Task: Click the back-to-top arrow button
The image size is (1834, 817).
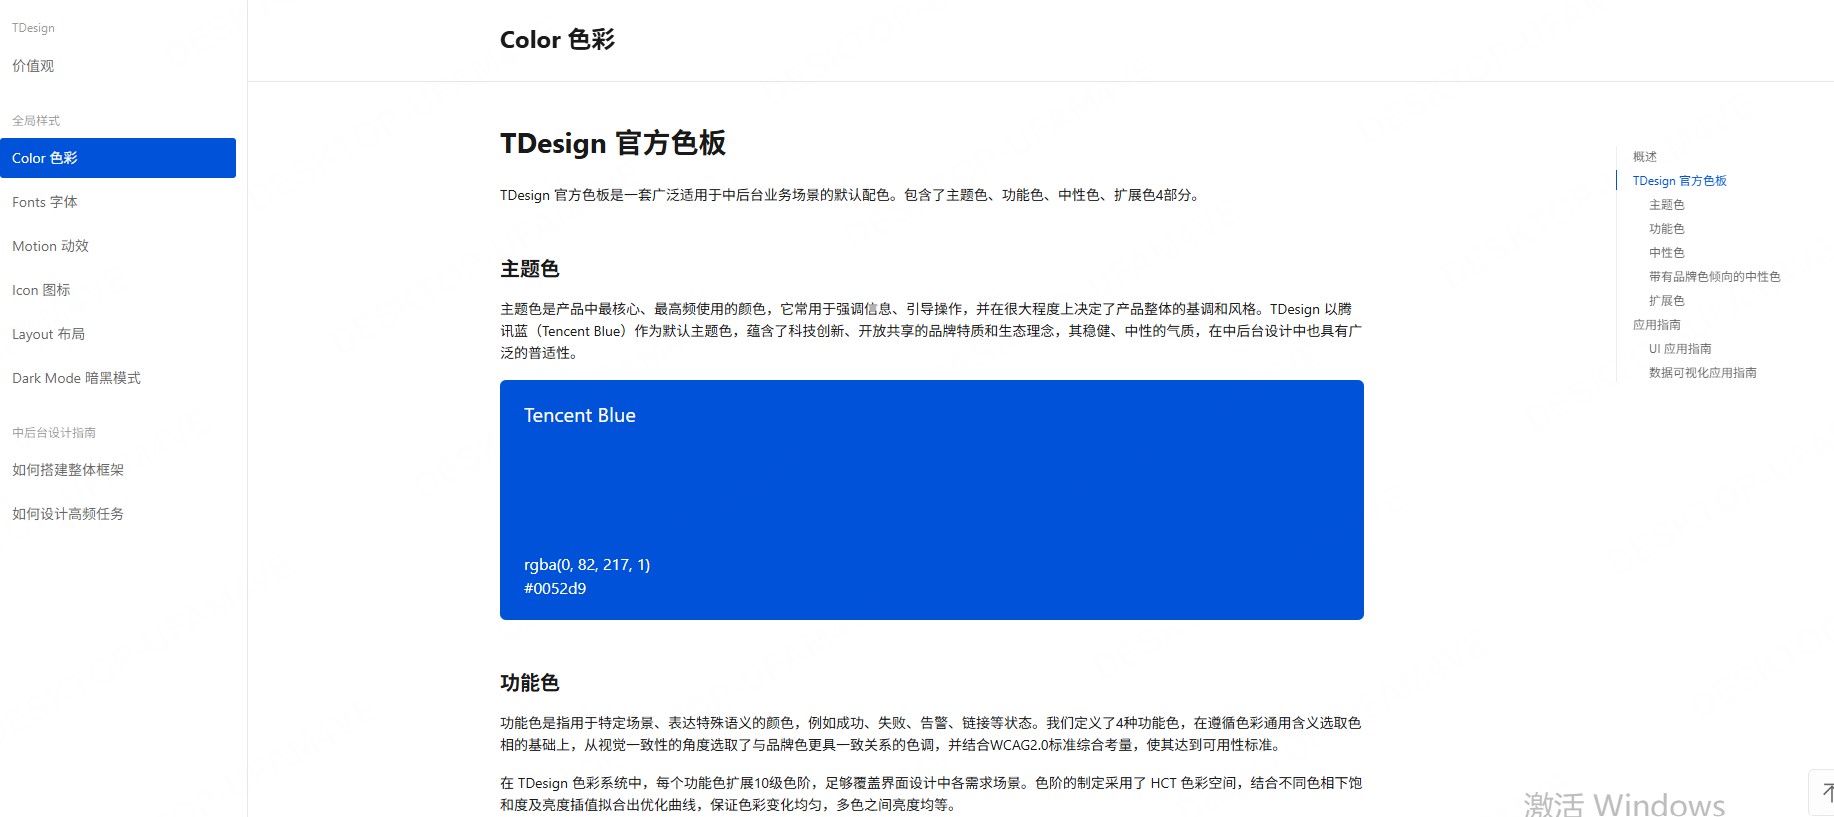Action: click(1824, 793)
